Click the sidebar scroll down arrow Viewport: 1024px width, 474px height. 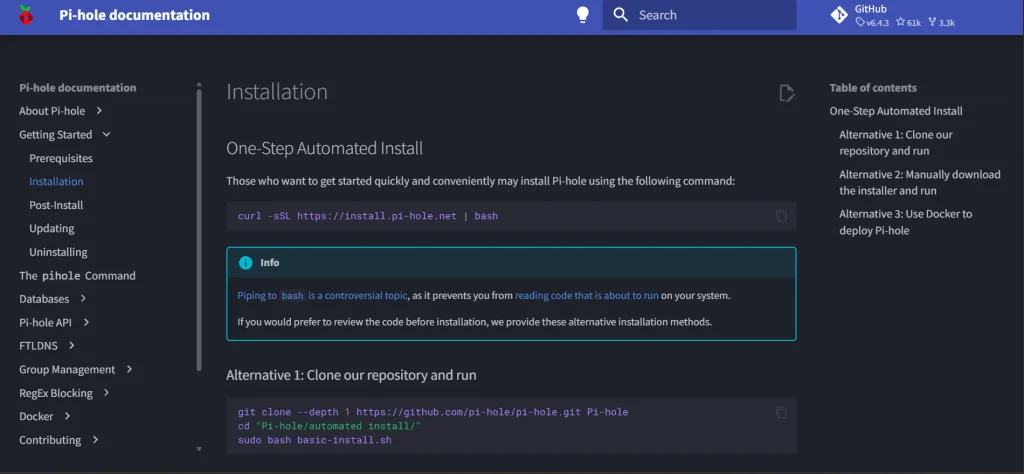pos(199,449)
